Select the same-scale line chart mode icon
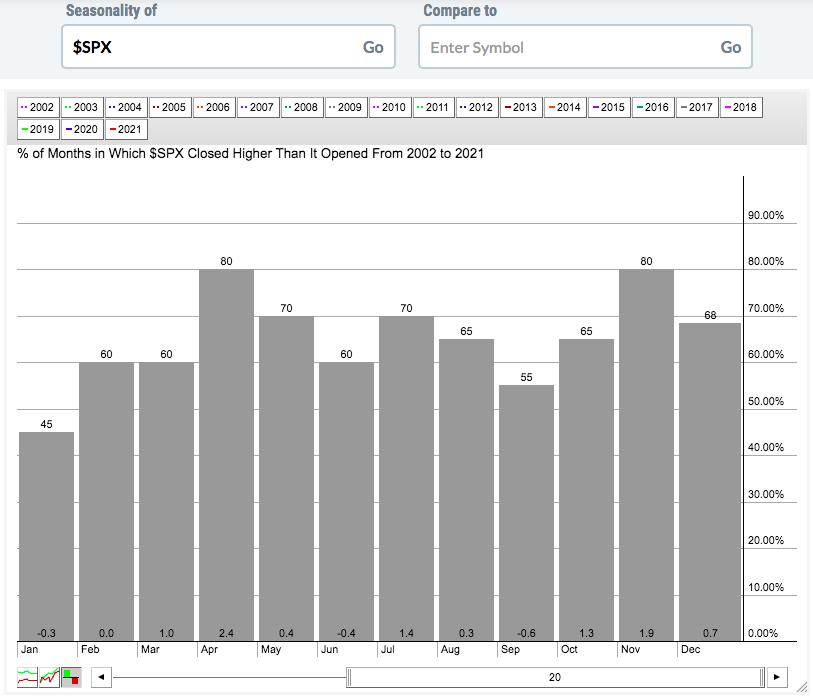This screenshot has height=698, width=813. pyautogui.click(x=49, y=677)
